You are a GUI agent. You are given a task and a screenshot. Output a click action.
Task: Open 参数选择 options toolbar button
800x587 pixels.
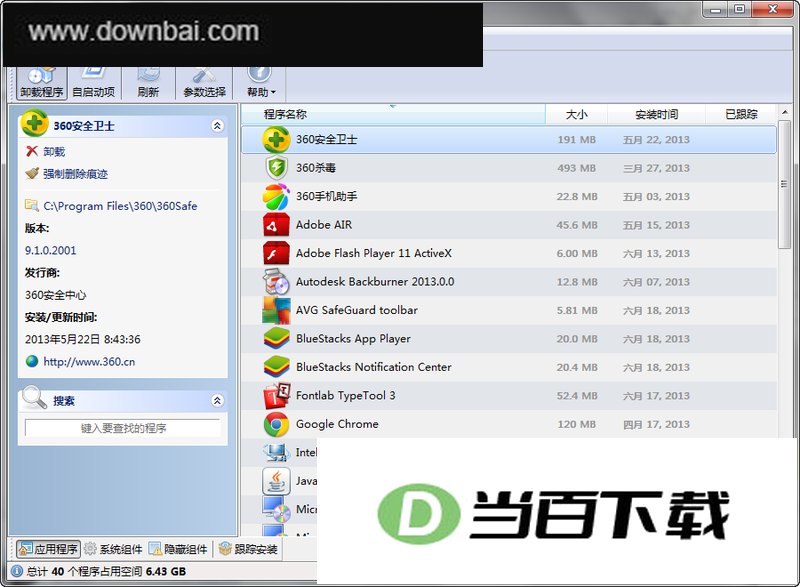(204, 83)
